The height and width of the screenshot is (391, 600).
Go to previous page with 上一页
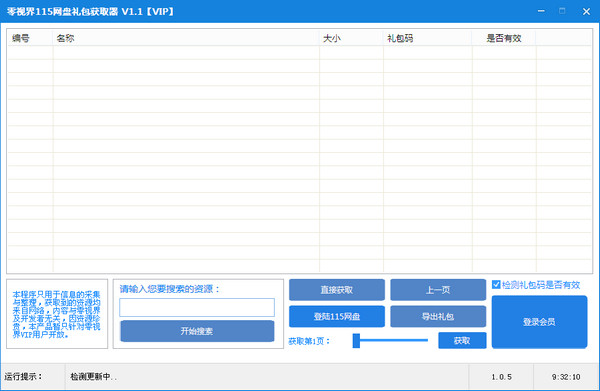[x=438, y=290]
